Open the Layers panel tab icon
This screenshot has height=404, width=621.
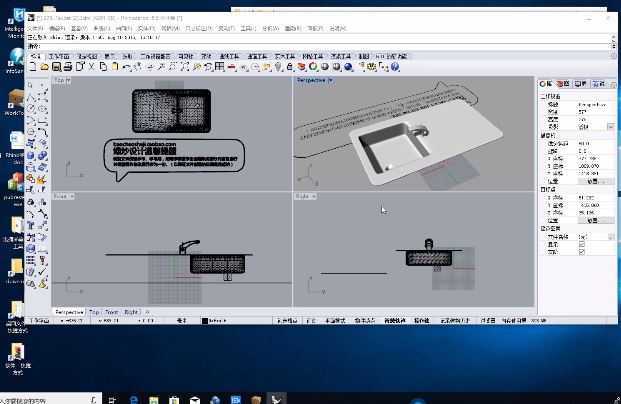pos(562,84)
